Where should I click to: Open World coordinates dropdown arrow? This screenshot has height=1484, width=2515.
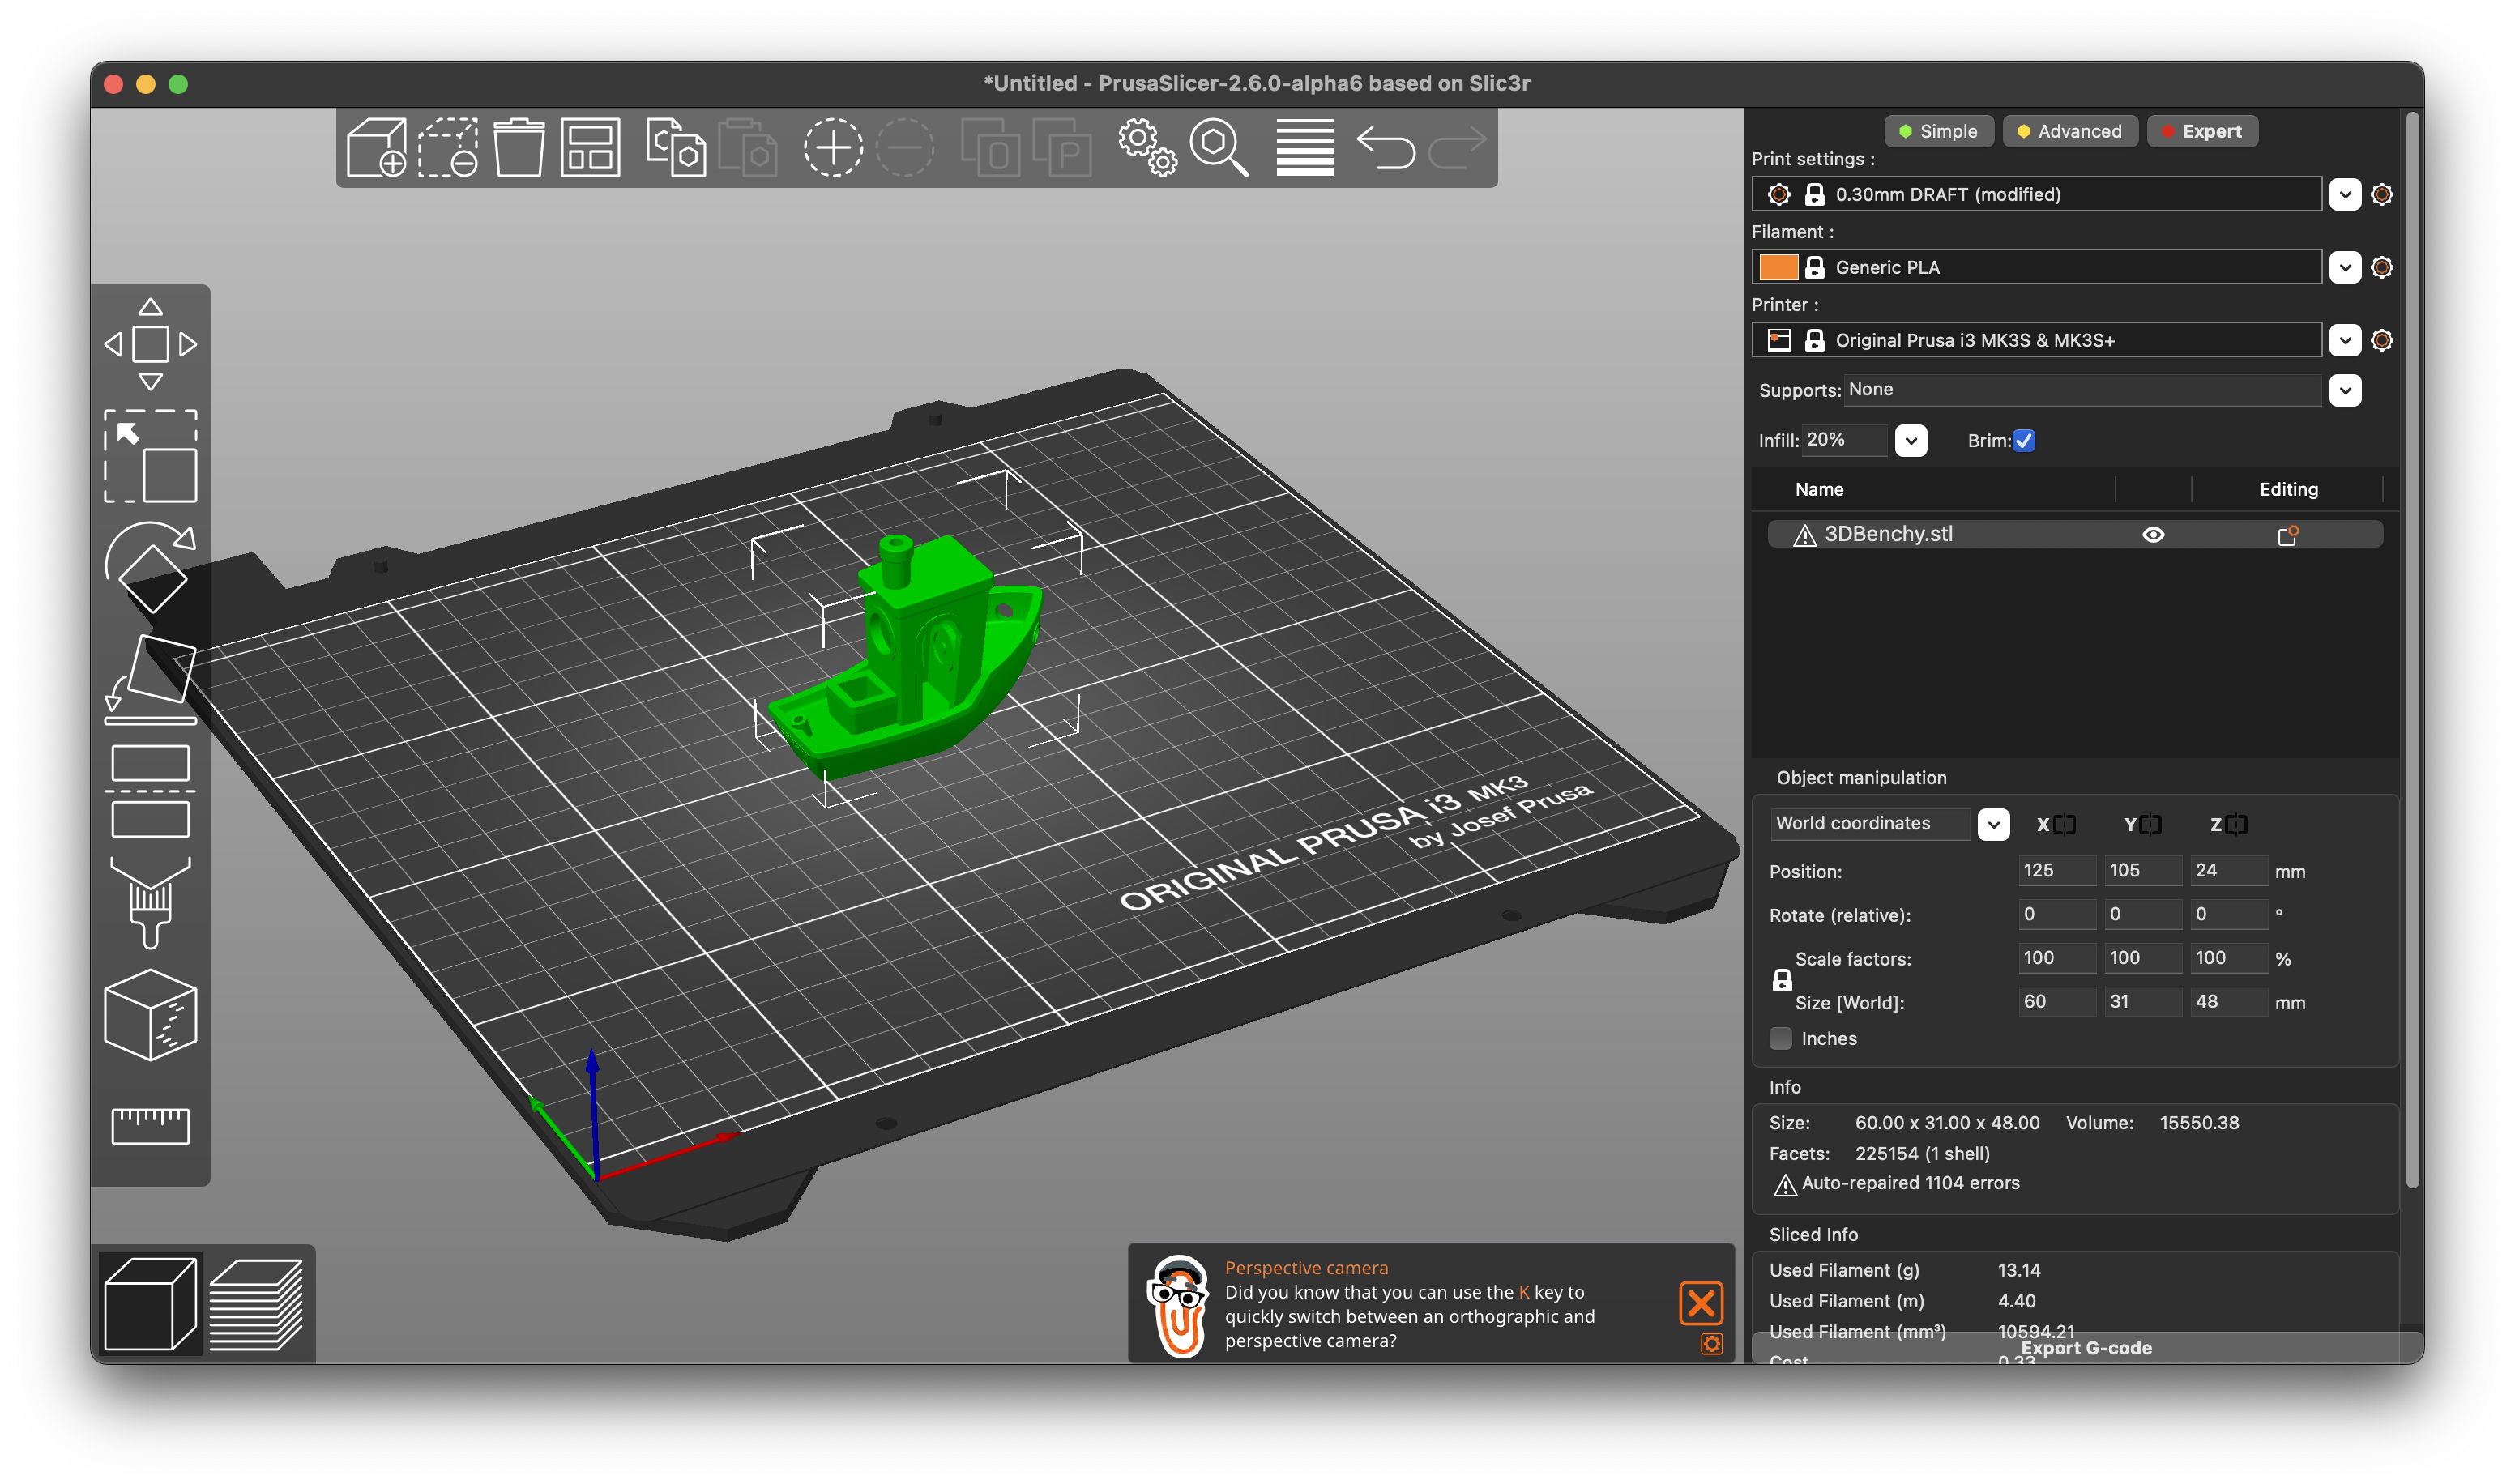click(x=1993, y=824)
